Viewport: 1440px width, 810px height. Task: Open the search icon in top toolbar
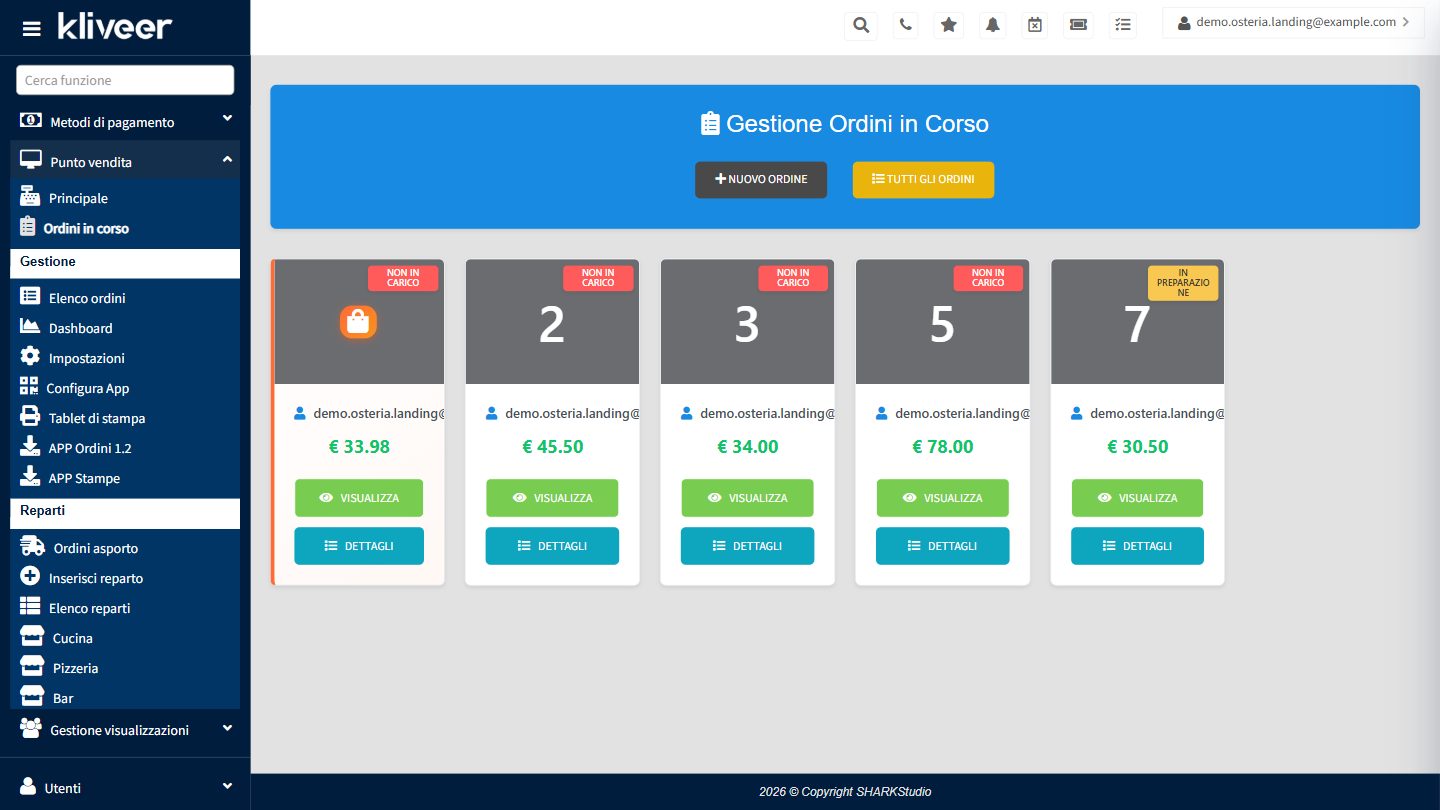[860, 25]
